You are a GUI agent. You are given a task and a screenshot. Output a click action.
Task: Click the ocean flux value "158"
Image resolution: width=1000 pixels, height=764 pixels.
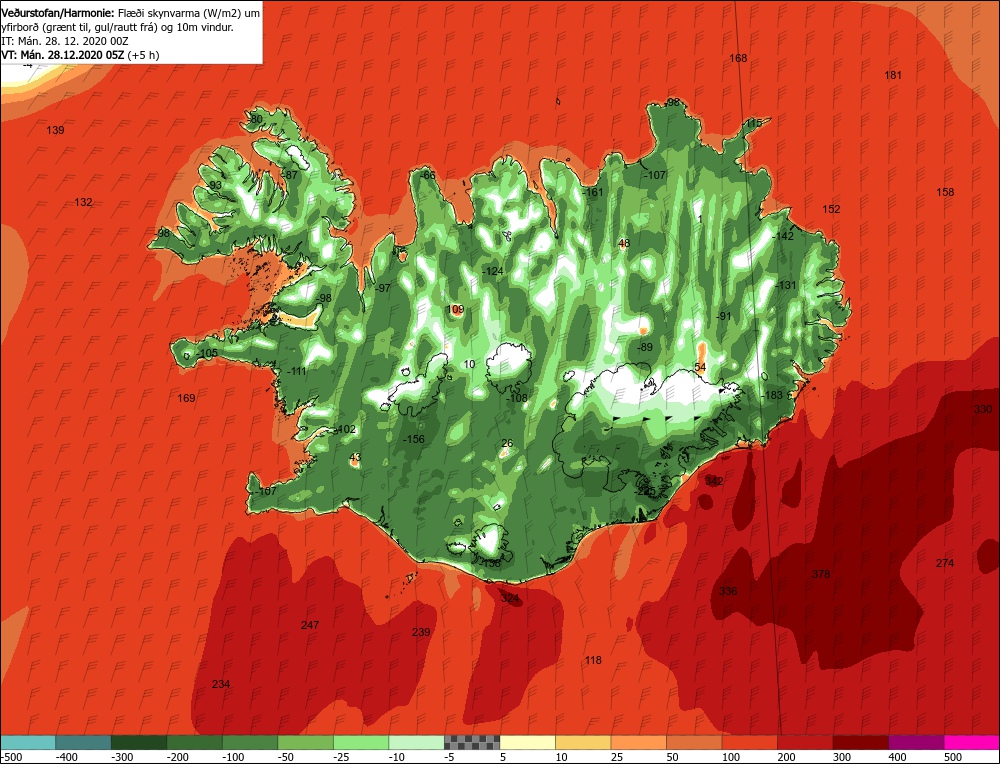[945, 192]
